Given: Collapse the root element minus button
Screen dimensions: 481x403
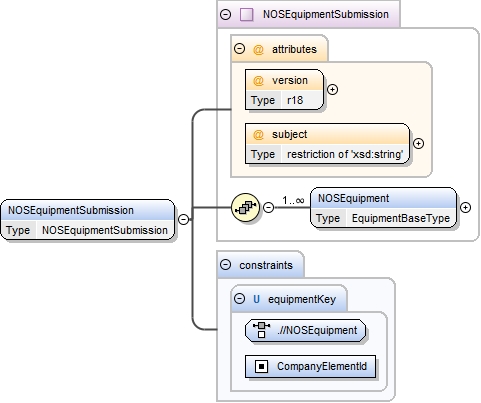Looking at the screenshot, I should [183, 219].
